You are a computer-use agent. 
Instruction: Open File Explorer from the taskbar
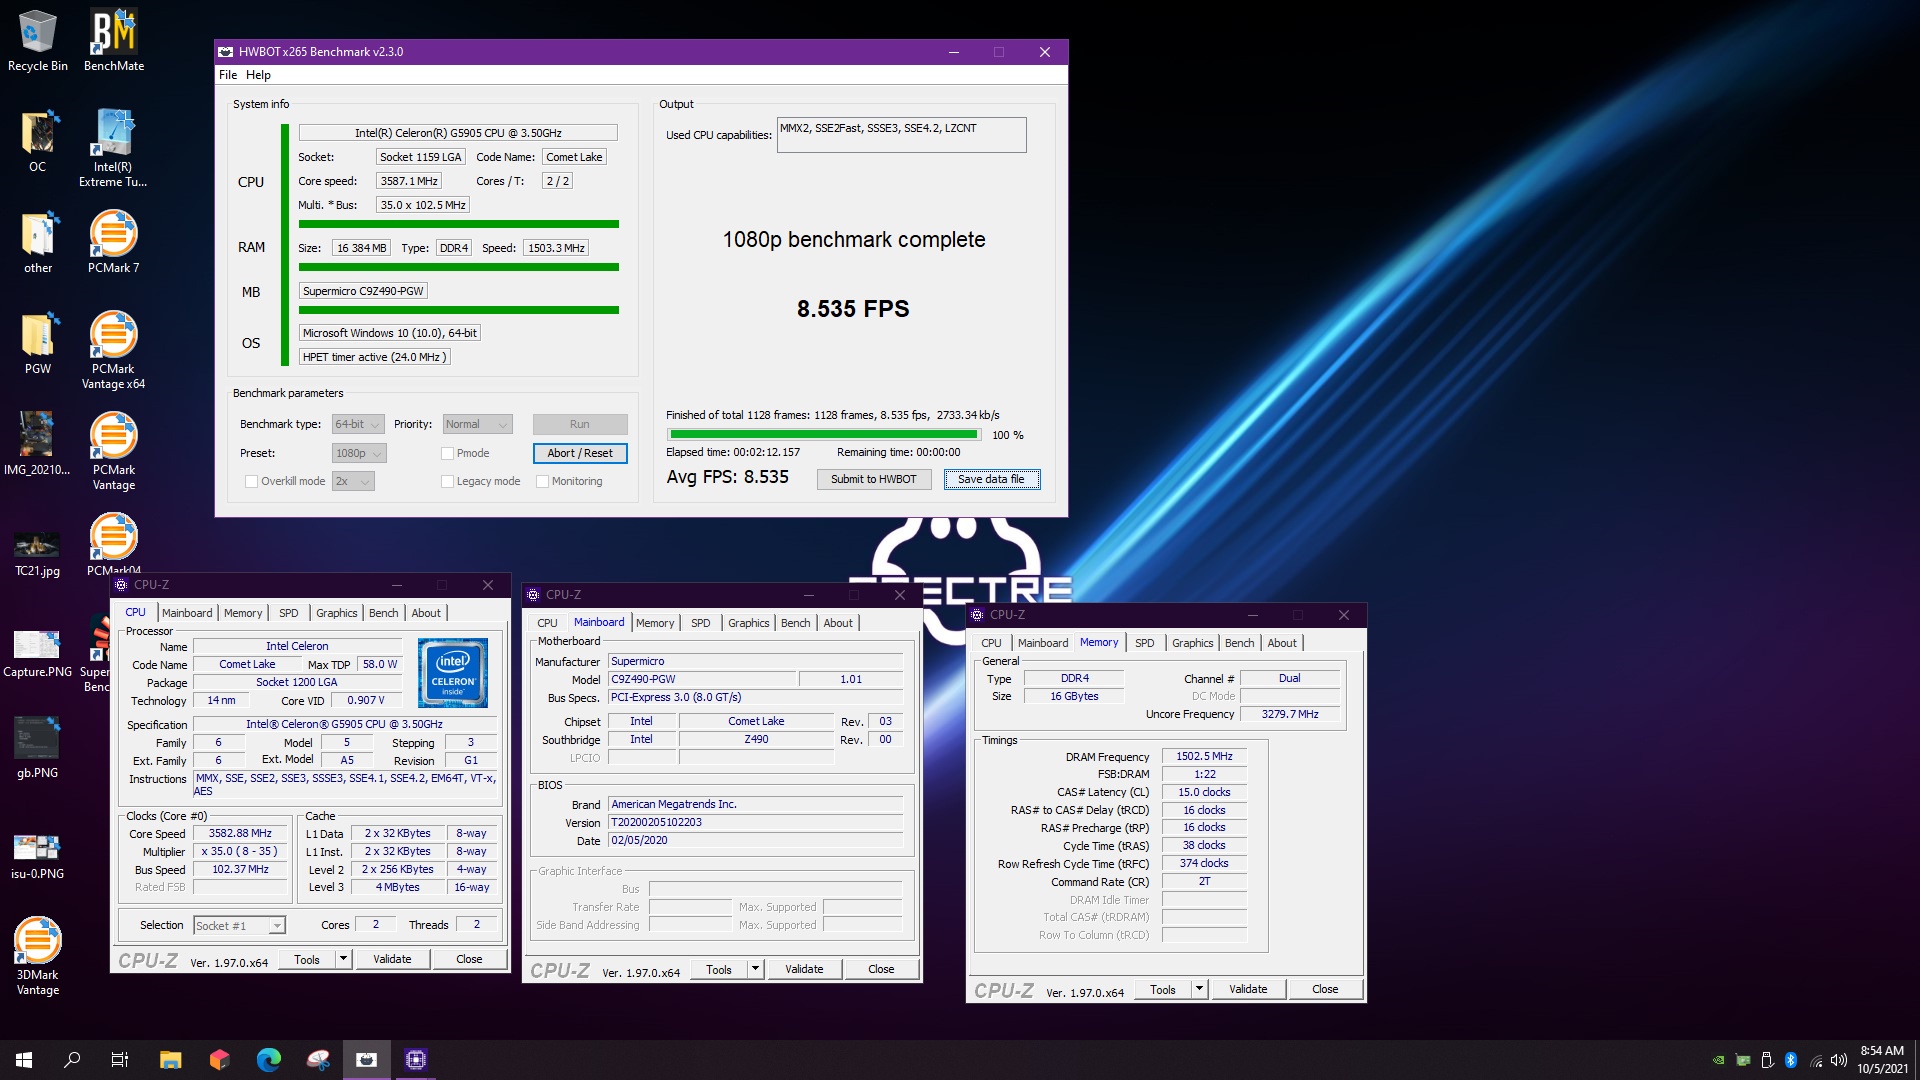click(x=170, y=1060)
